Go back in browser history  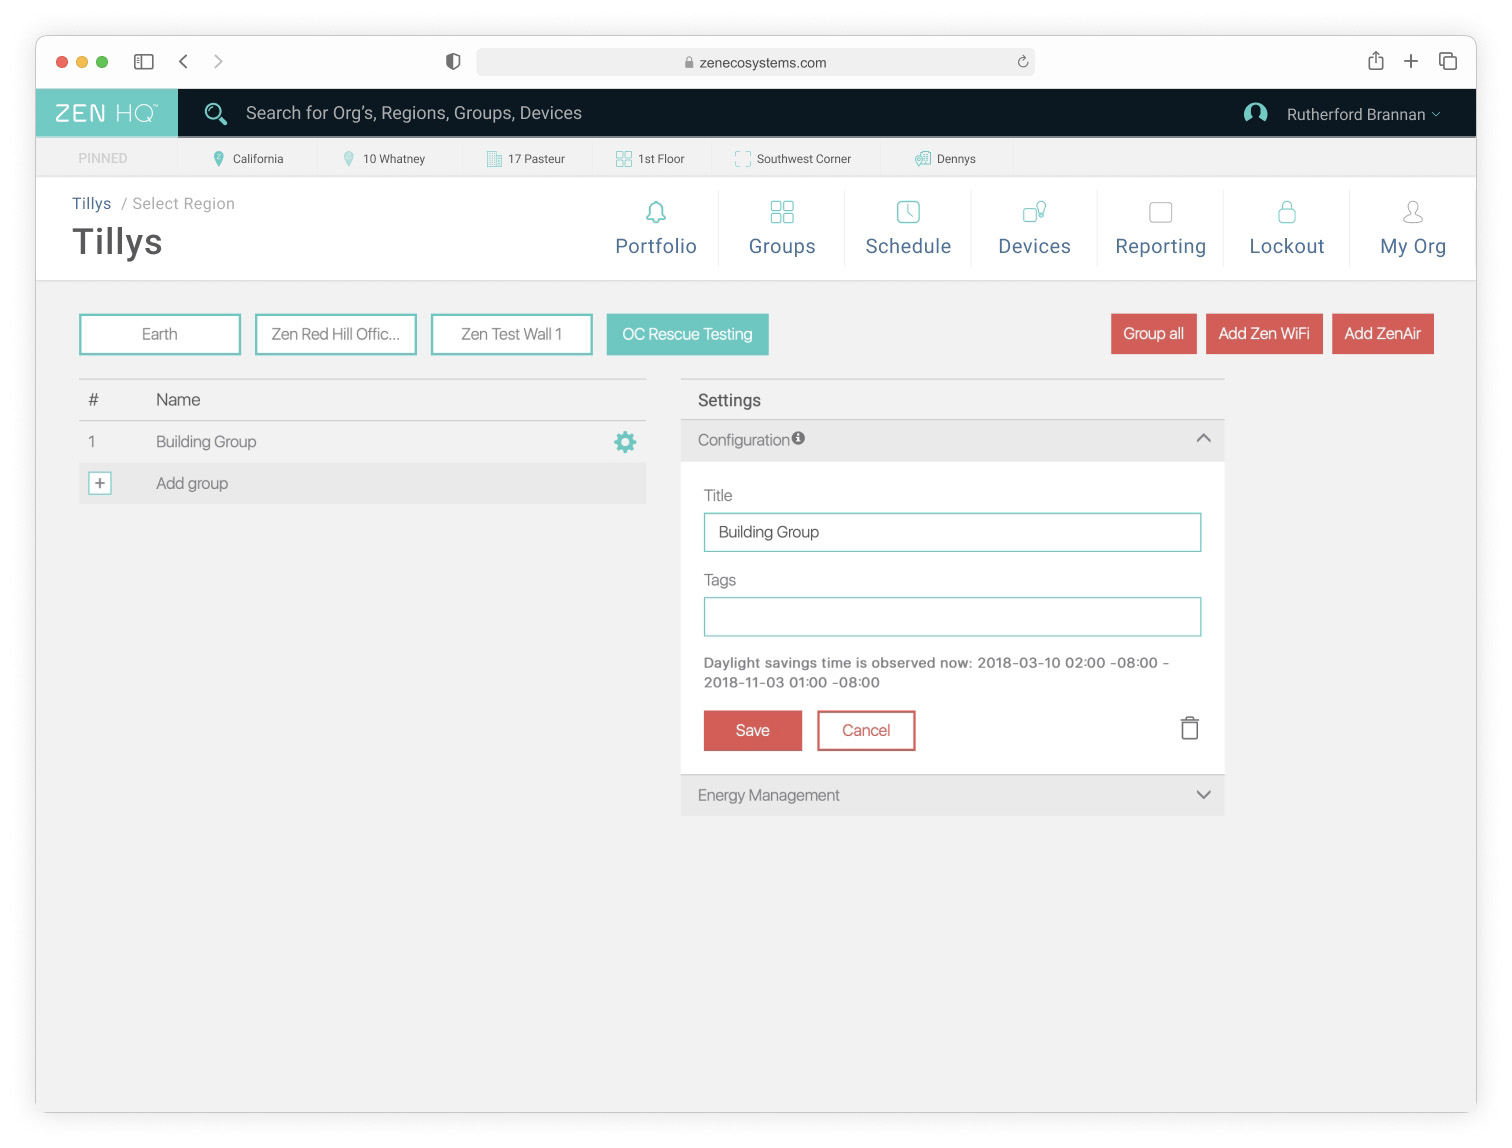183,62
